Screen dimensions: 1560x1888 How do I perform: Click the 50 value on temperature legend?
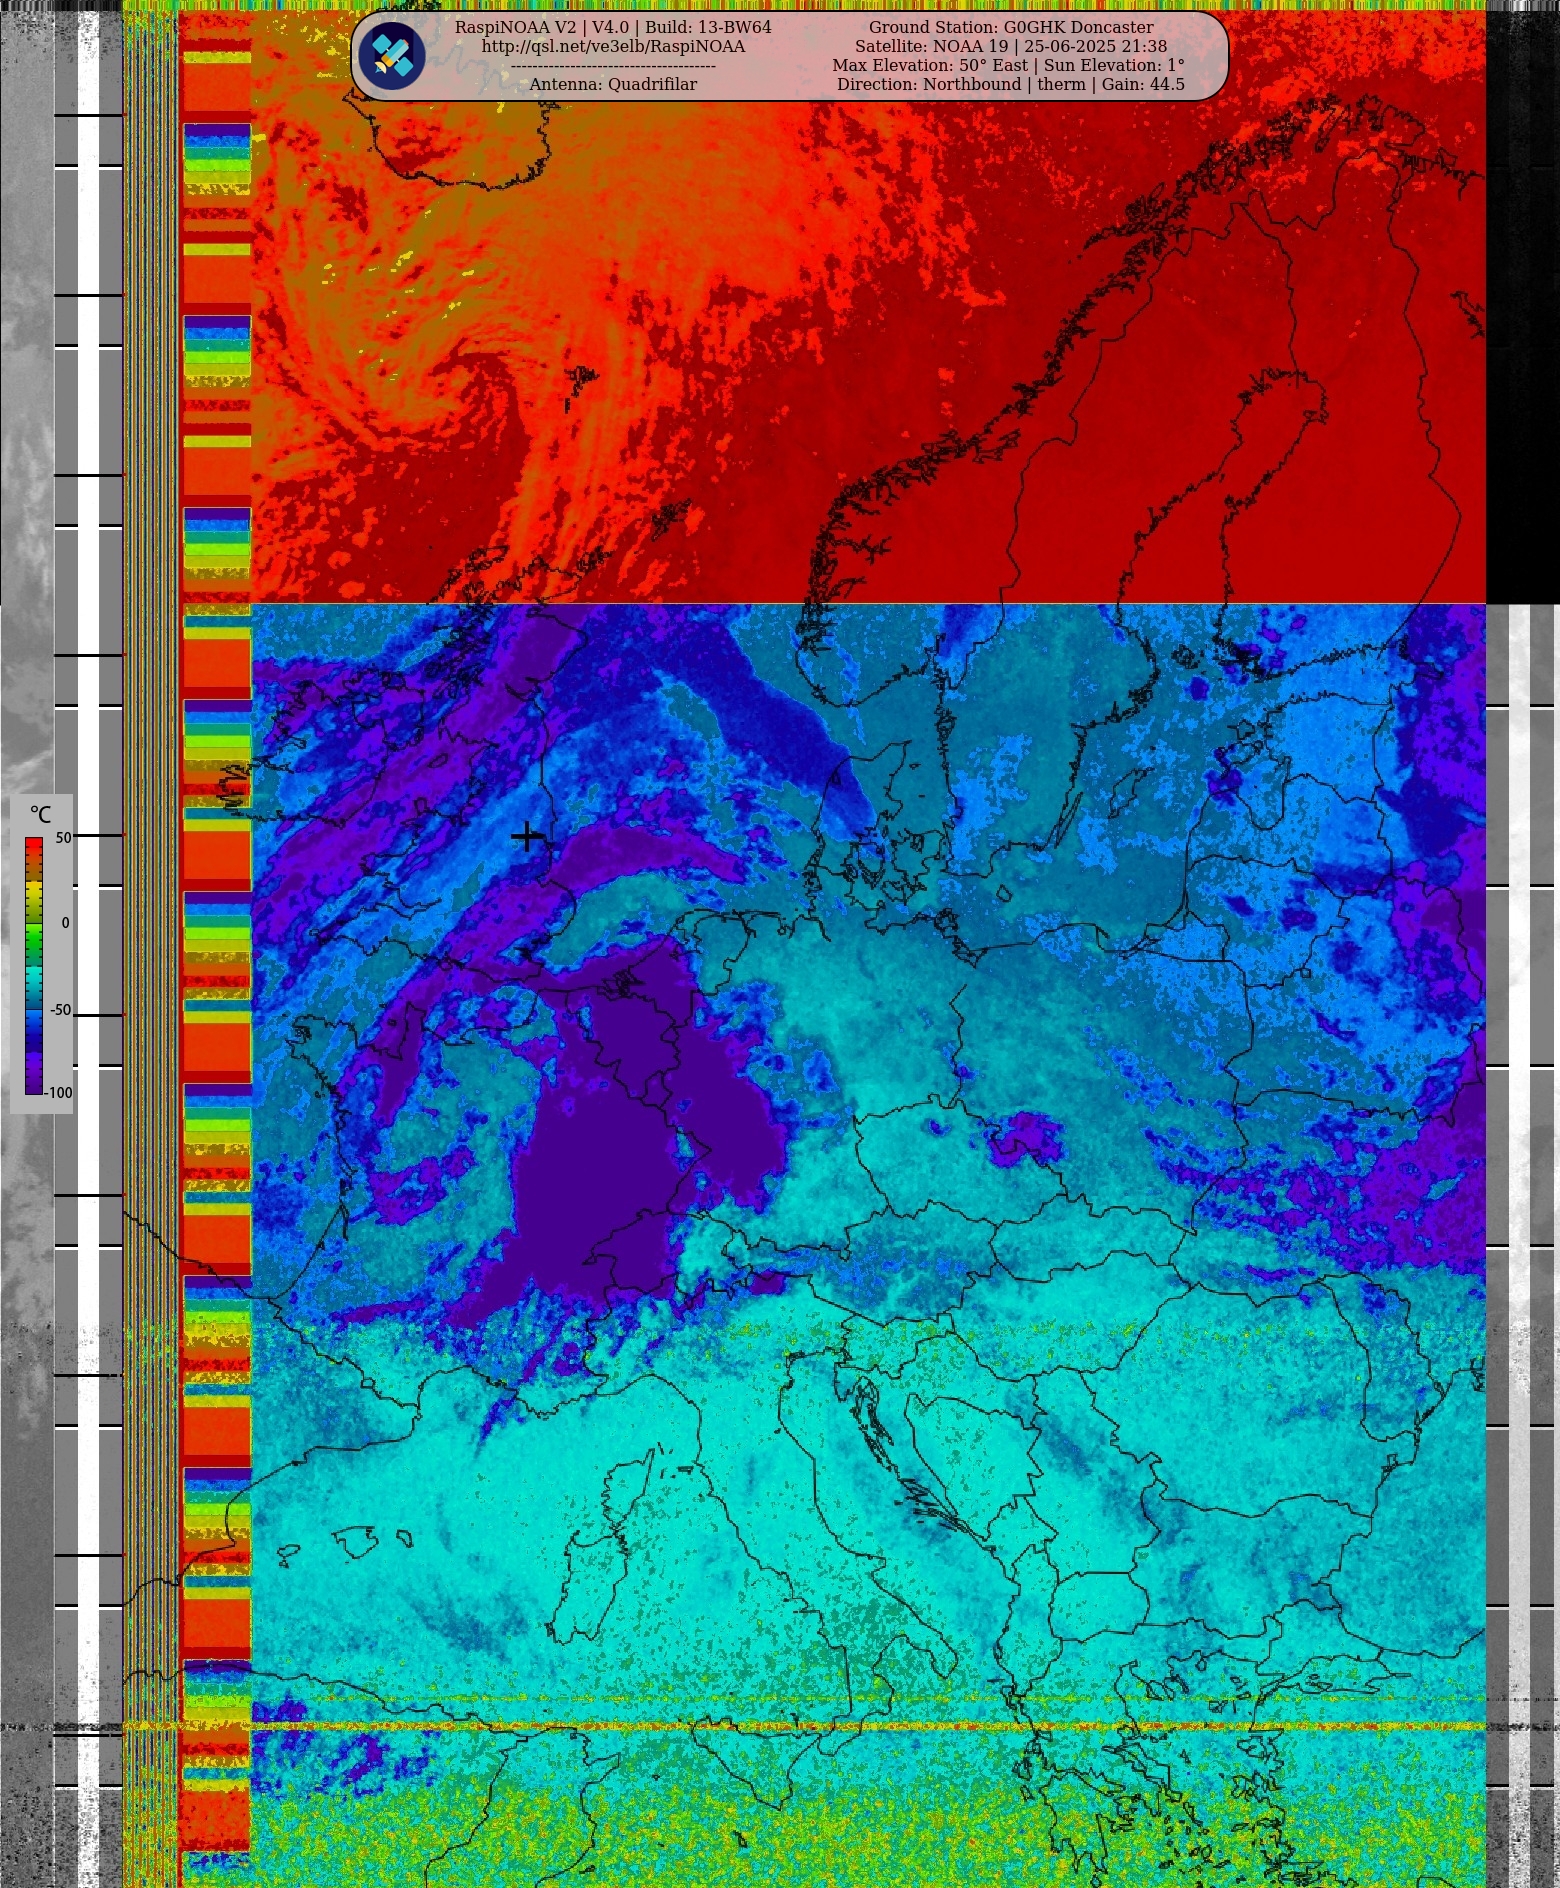coord(64,838)
